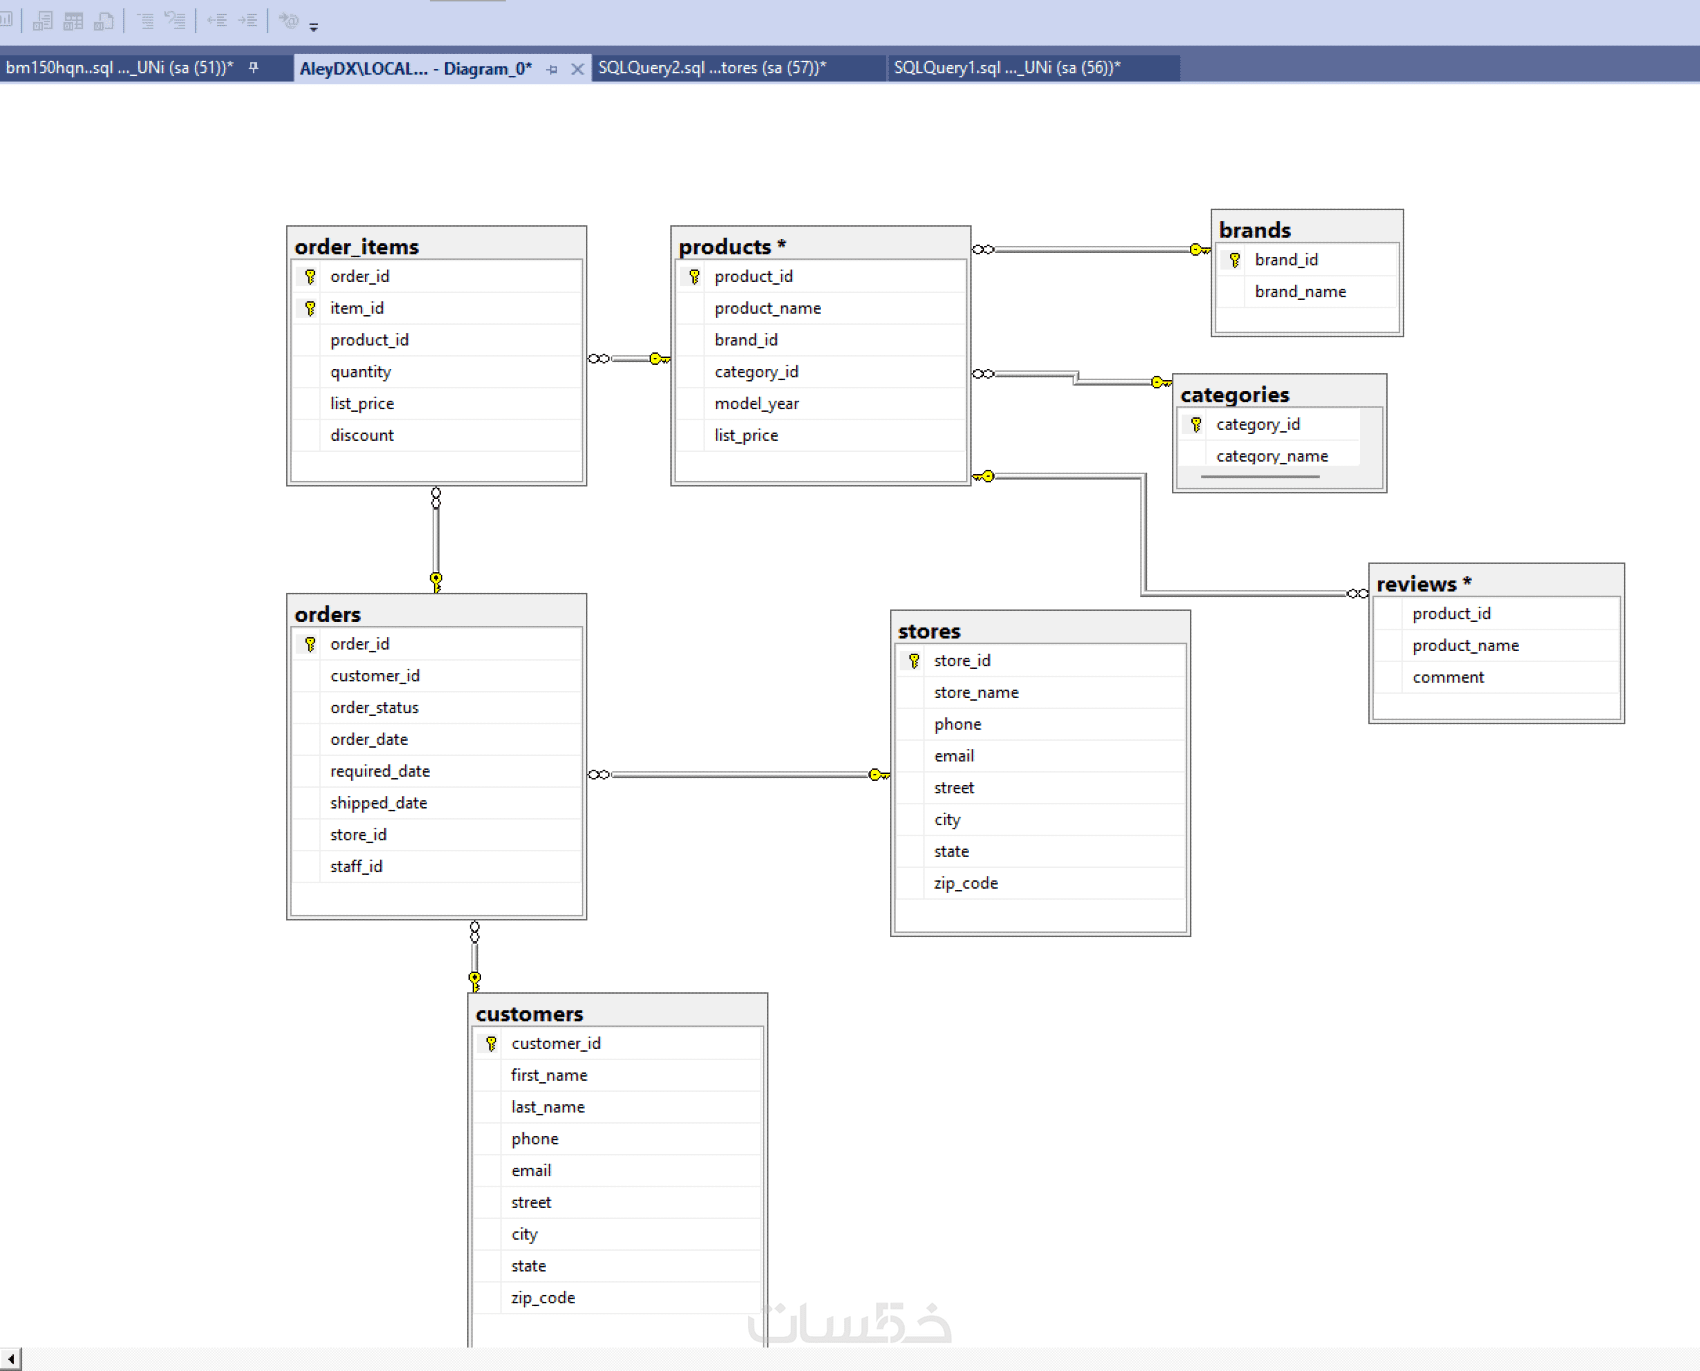1700x1371 pixels.
Task: Select the order_items to products relationship key endpoint
Action: coord(659,359)
